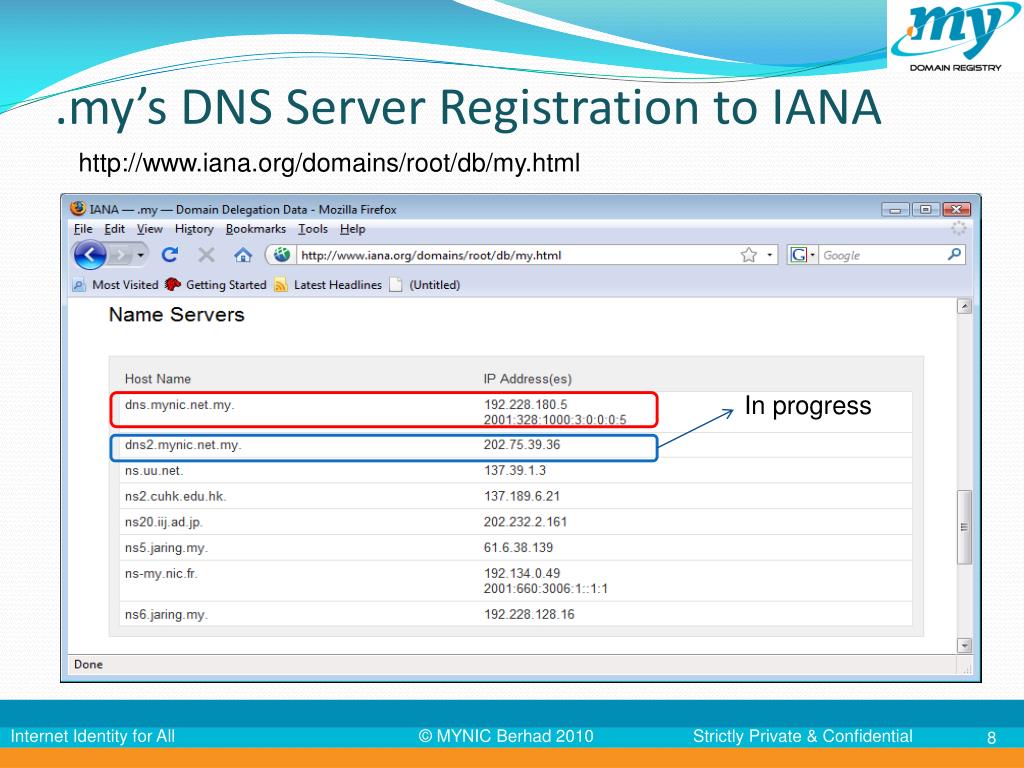This screenshot has width=1024, height=768.
Task: Open the Help menu
Action: (353, 229)
